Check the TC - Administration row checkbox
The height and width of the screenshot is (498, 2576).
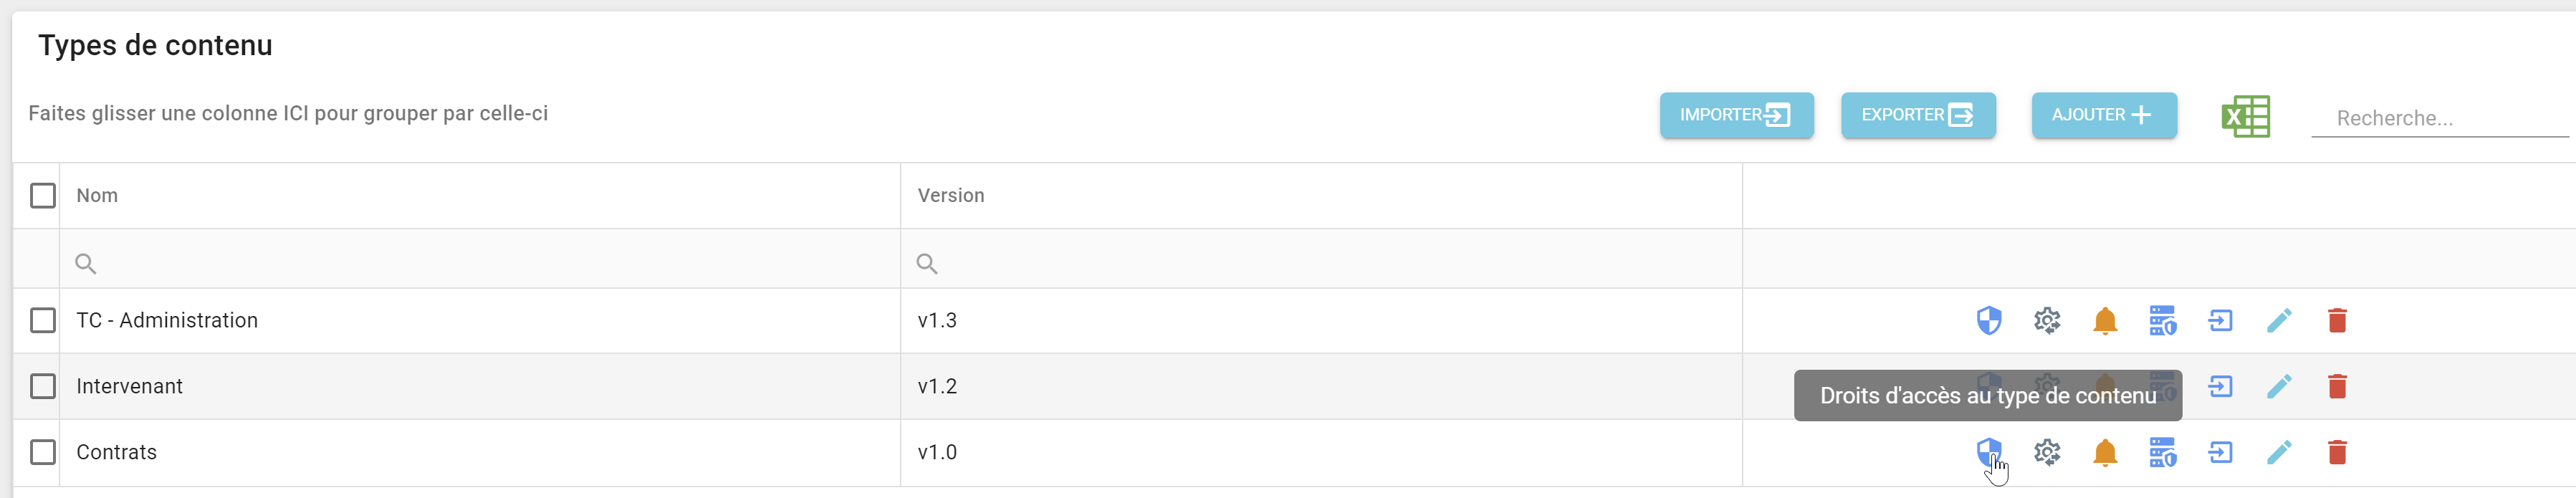coord(43,321)
